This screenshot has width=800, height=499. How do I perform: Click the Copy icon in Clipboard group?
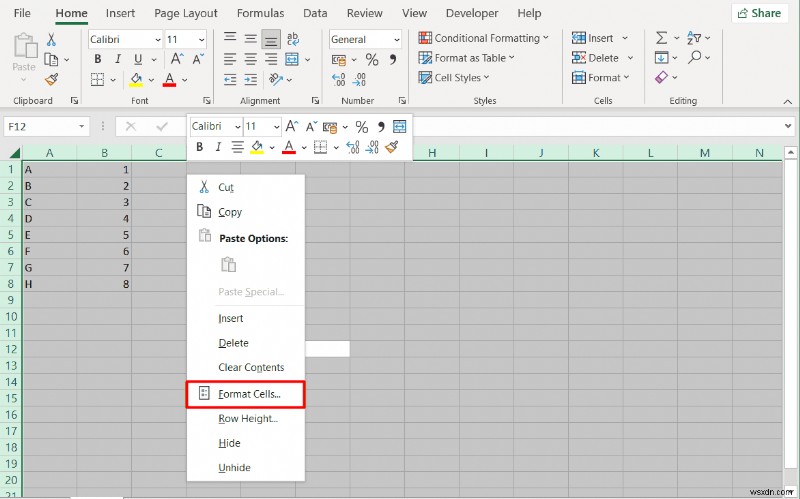(x=51, y=60)
